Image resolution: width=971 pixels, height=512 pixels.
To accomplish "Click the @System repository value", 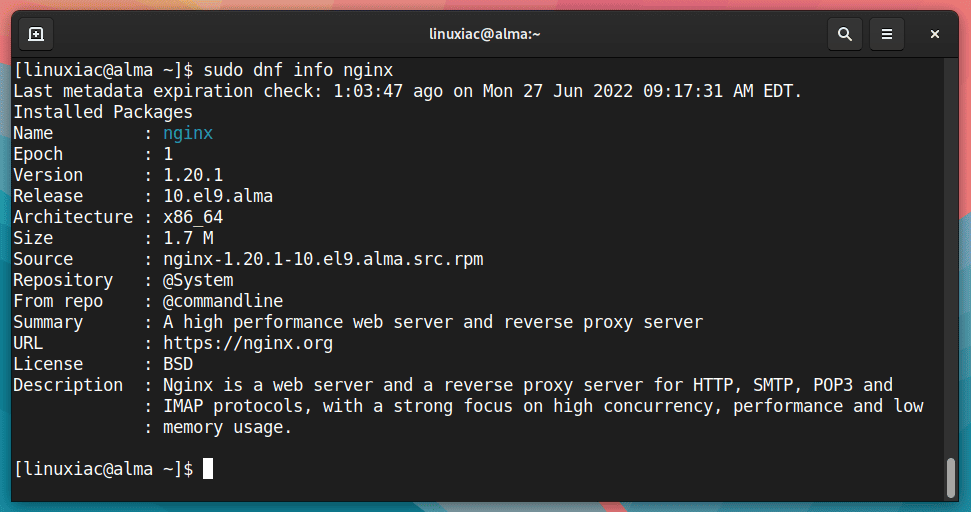I will point(198,280).
